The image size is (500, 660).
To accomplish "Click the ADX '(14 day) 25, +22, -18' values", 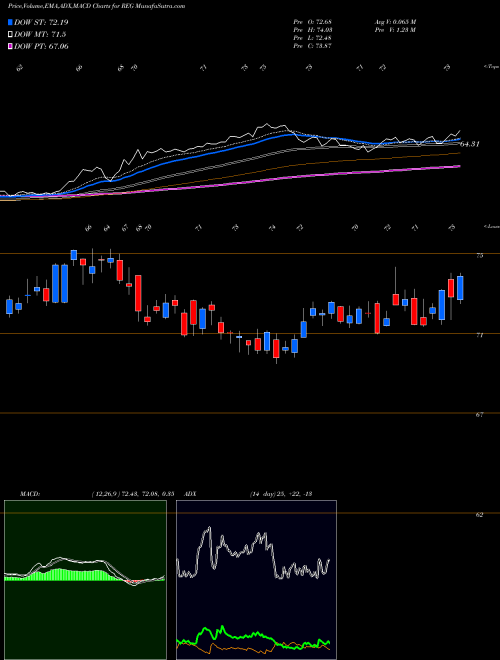I will [x=280, y=494].
